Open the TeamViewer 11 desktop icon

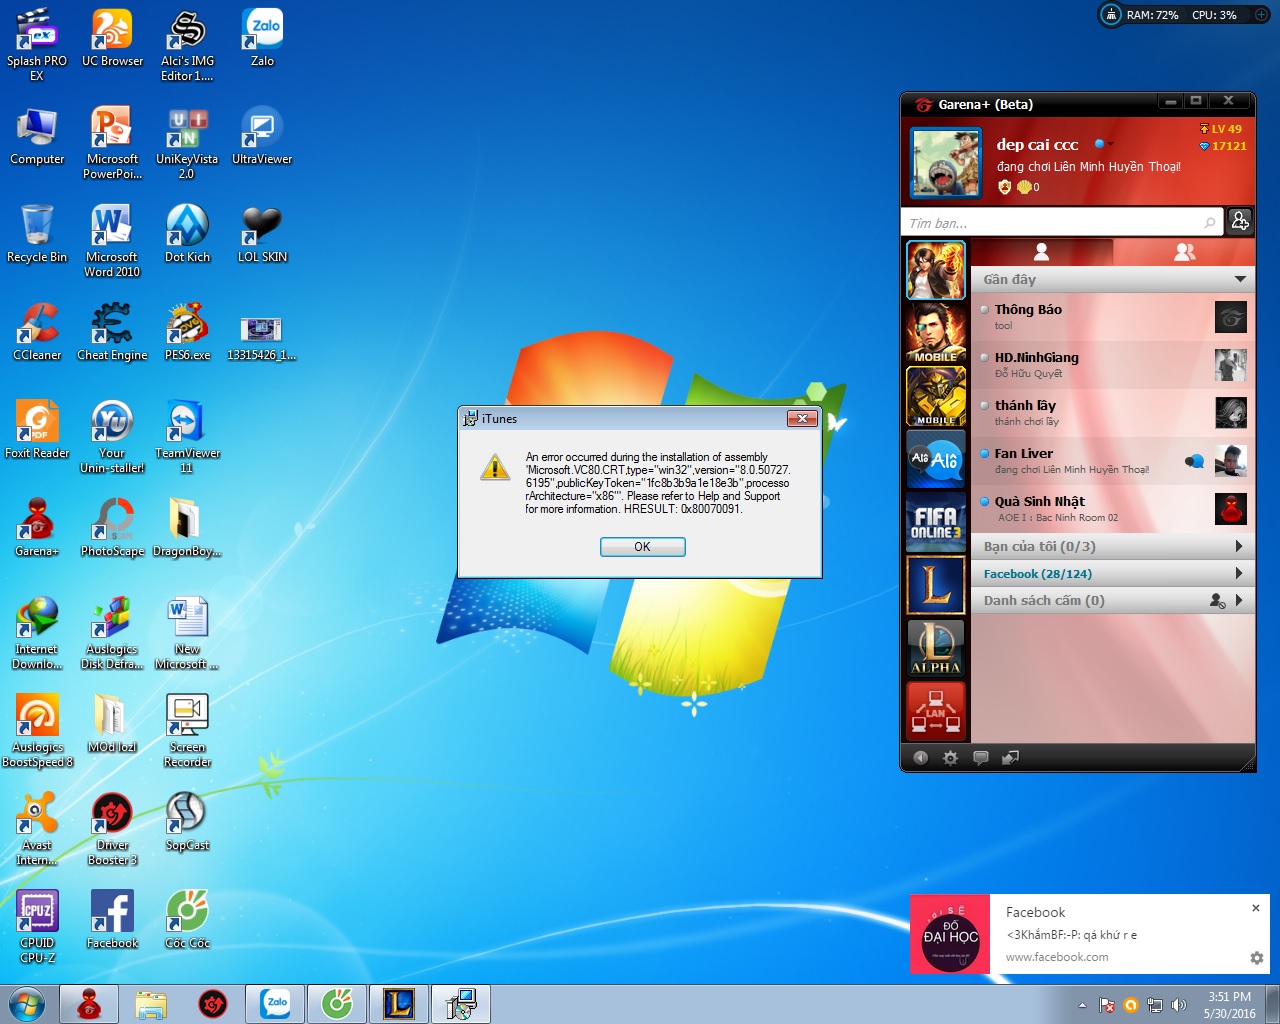coord(187,438)
